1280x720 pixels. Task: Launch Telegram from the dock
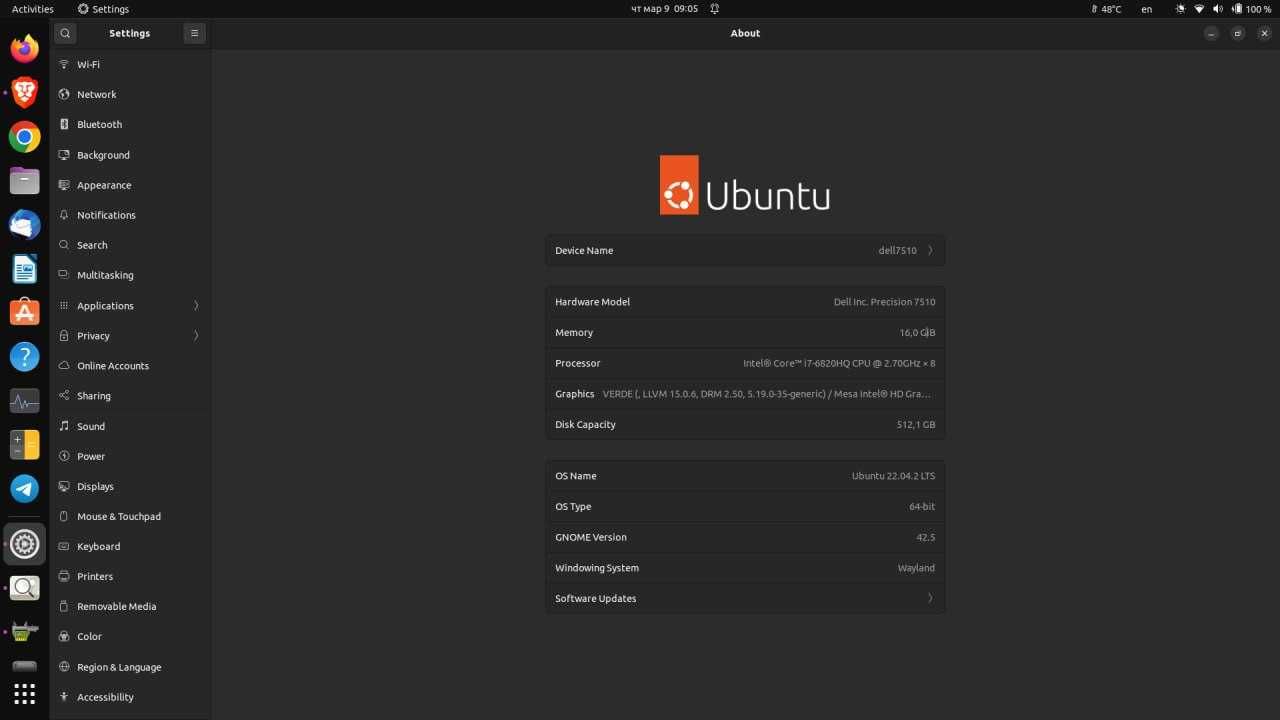point(25,489)
